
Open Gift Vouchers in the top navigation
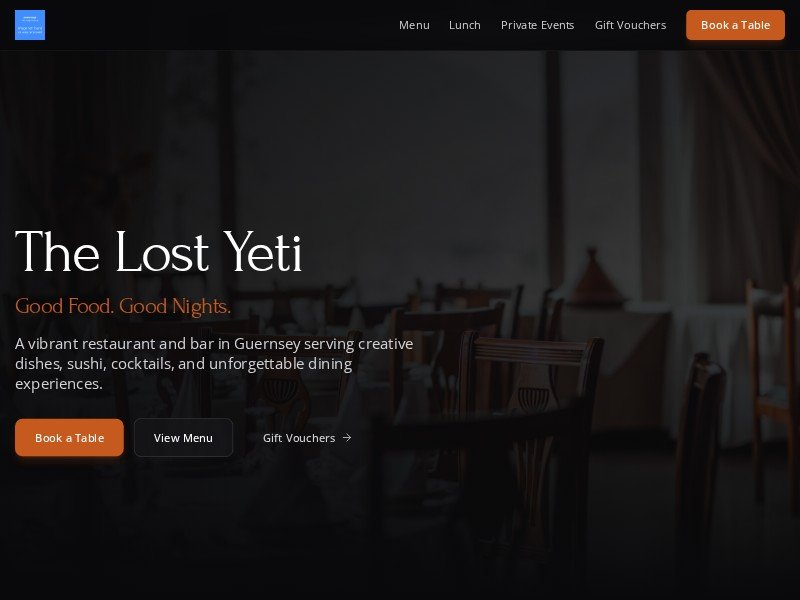(631, 25)
